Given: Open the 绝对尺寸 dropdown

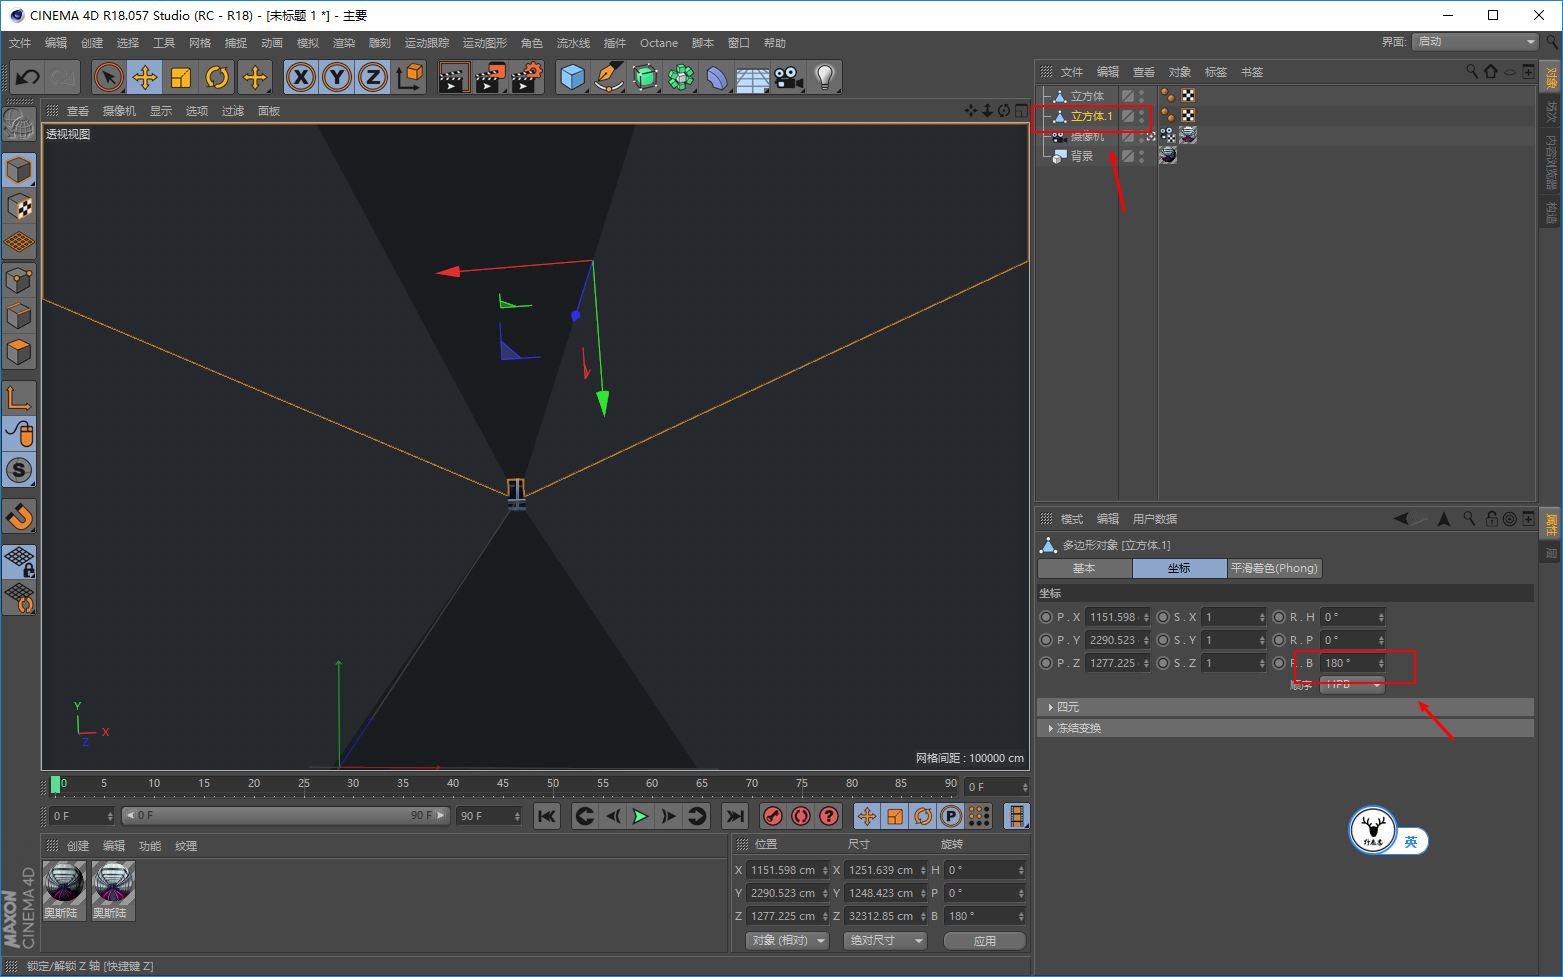Looking at the screenshot, I should coord(886,940).
